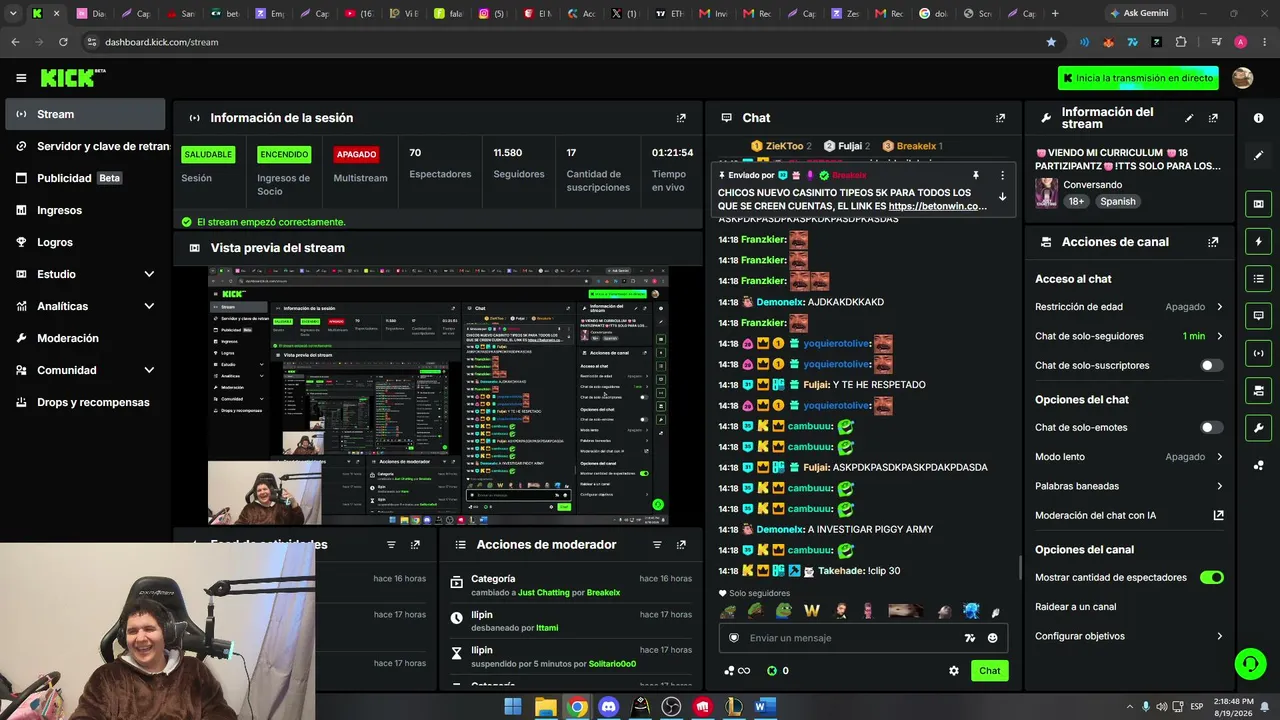Image resolution: width=1280 pixels, height=720 pixels.
Task: Click Raidear a un canal
Action: (x=1076, y=607)
